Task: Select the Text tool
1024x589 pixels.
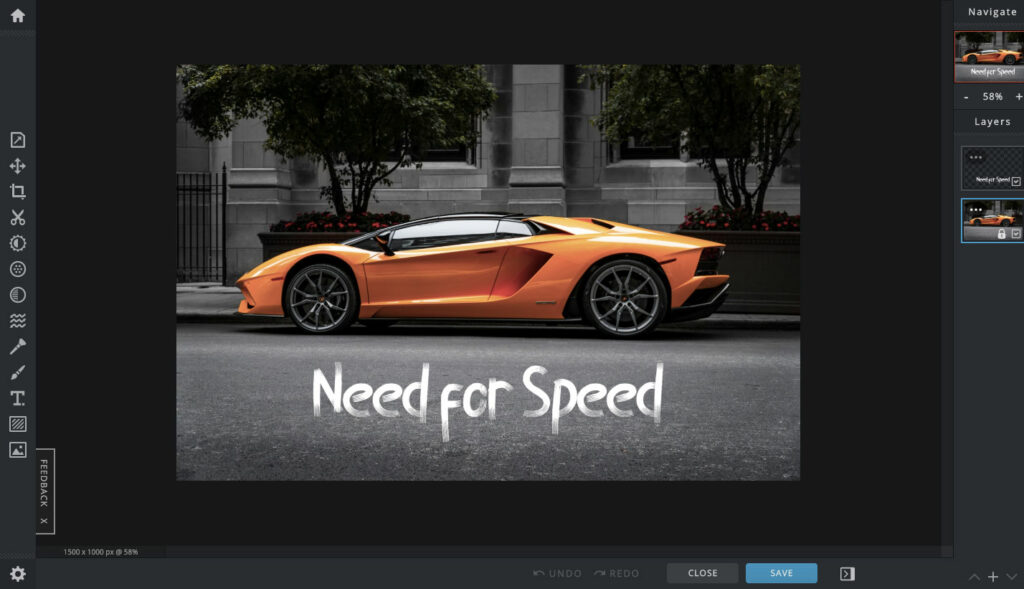Action: [x=17, y=398]
